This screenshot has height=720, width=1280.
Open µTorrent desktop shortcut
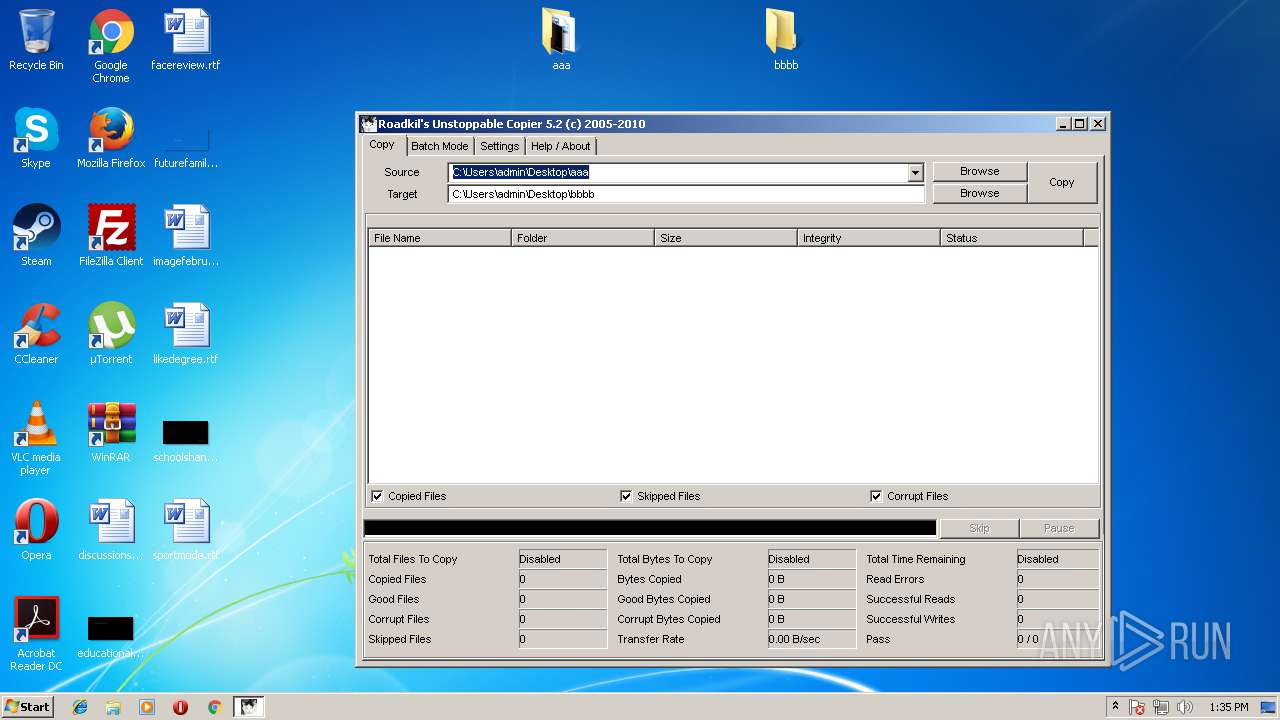(x=111, y=334)
